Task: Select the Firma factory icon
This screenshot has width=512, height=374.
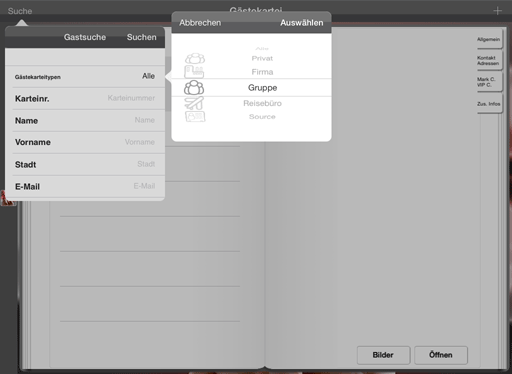Action: (x=194, y=72)
